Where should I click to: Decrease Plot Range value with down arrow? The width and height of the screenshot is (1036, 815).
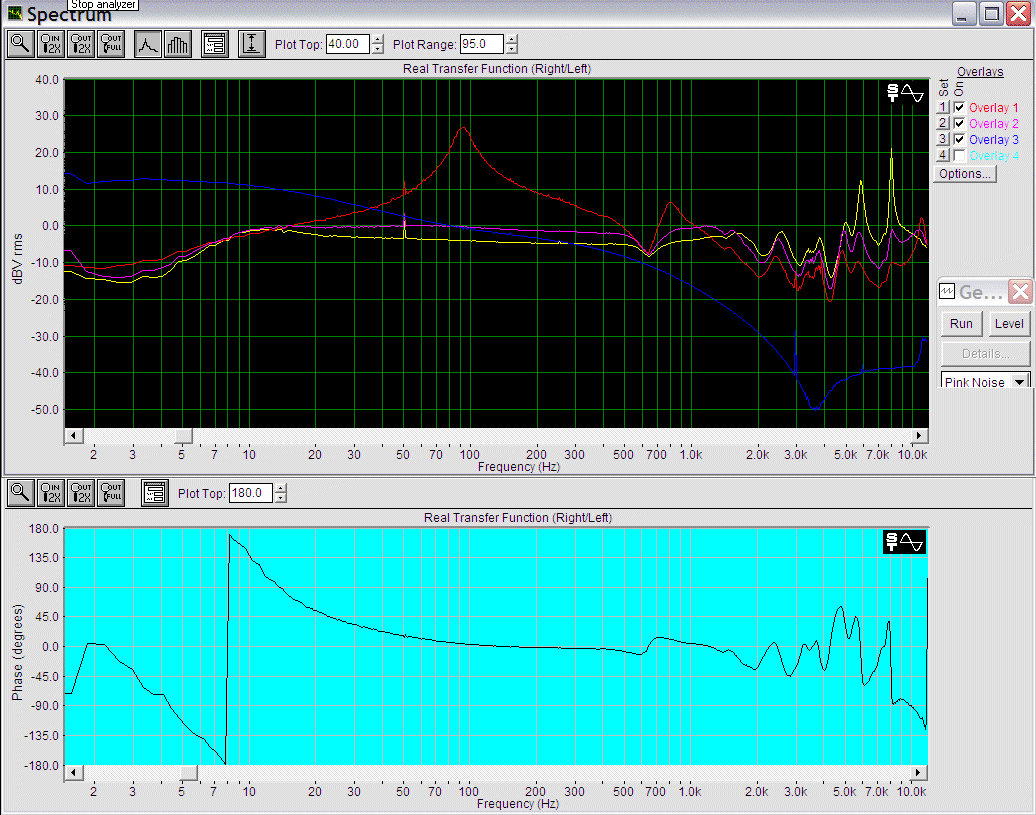[511, 50]
